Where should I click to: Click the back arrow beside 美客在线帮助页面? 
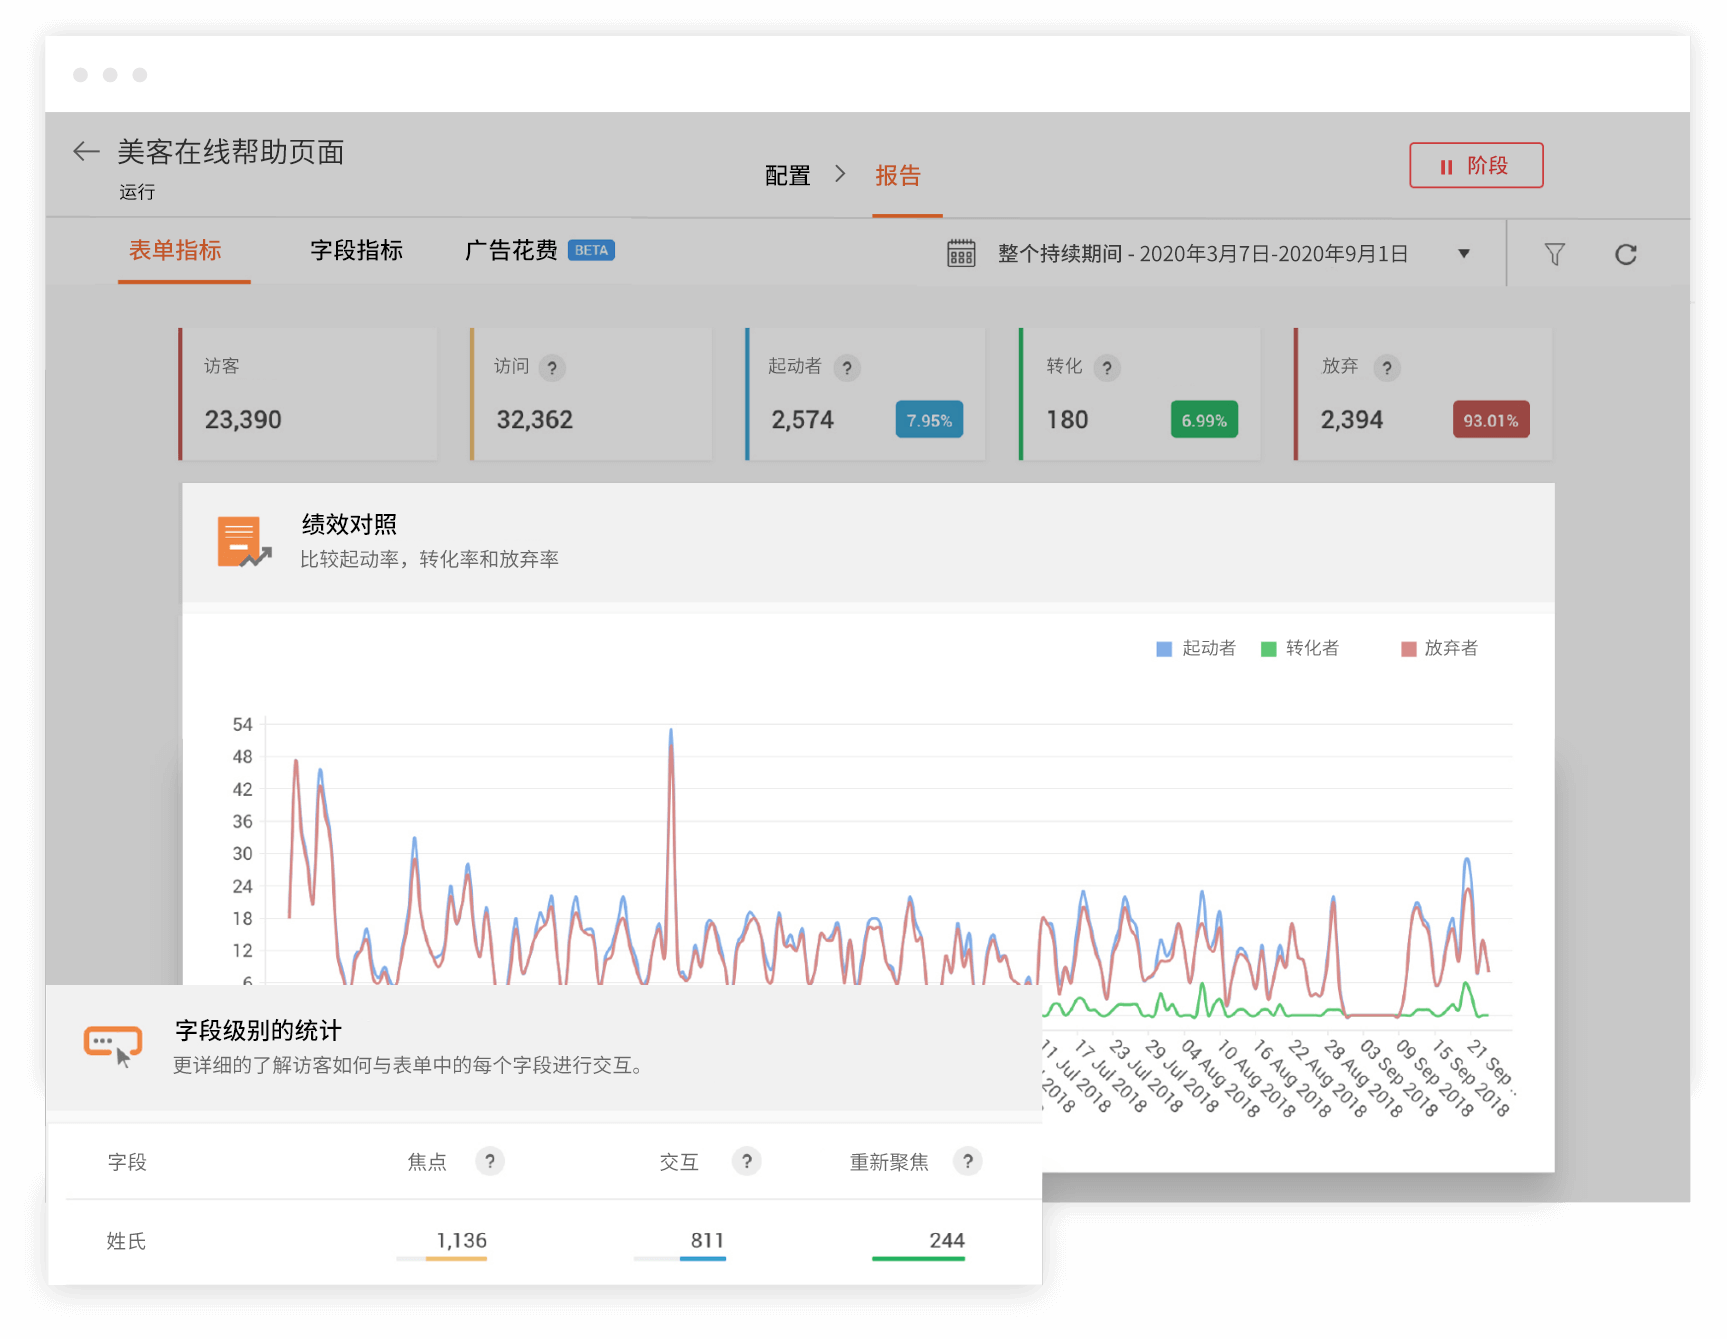click(x=86, y=152)
